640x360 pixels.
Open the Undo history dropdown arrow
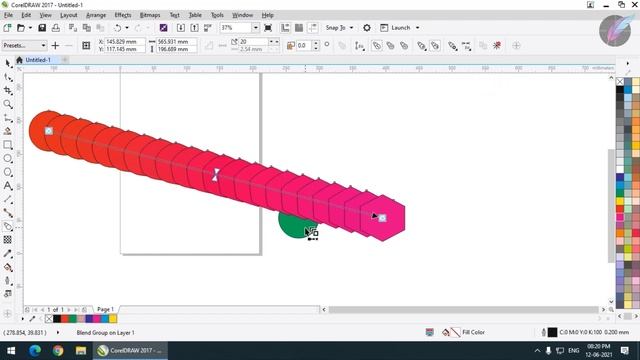pos(127,28)
